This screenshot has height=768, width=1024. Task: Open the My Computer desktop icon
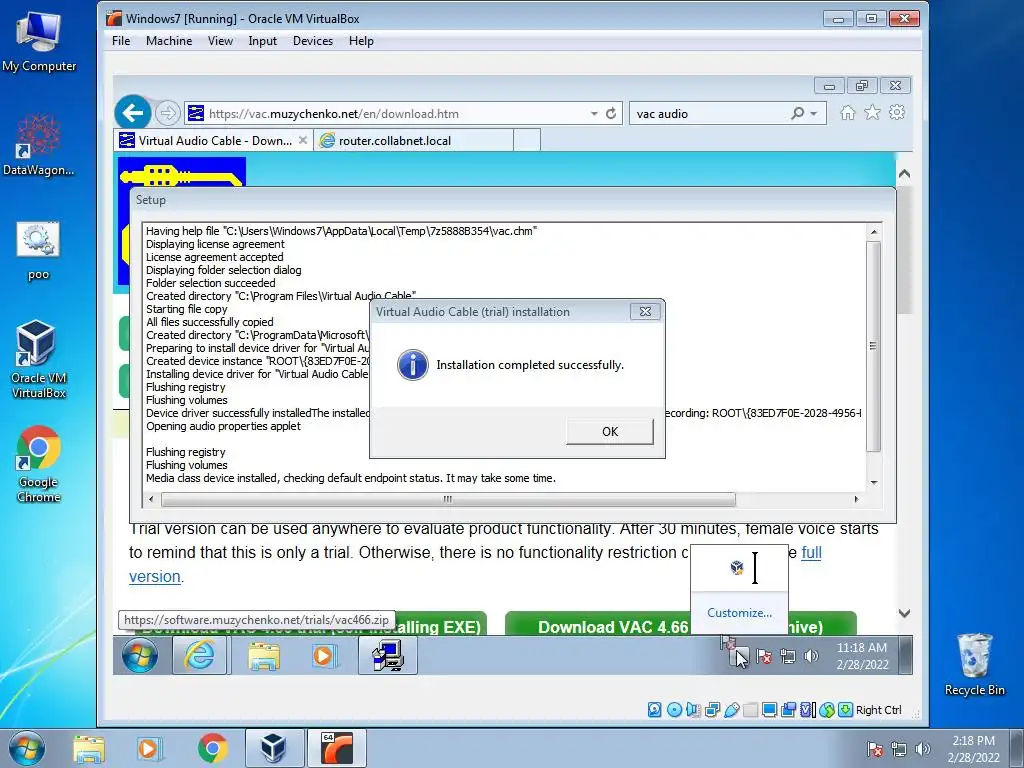point(39,42)
